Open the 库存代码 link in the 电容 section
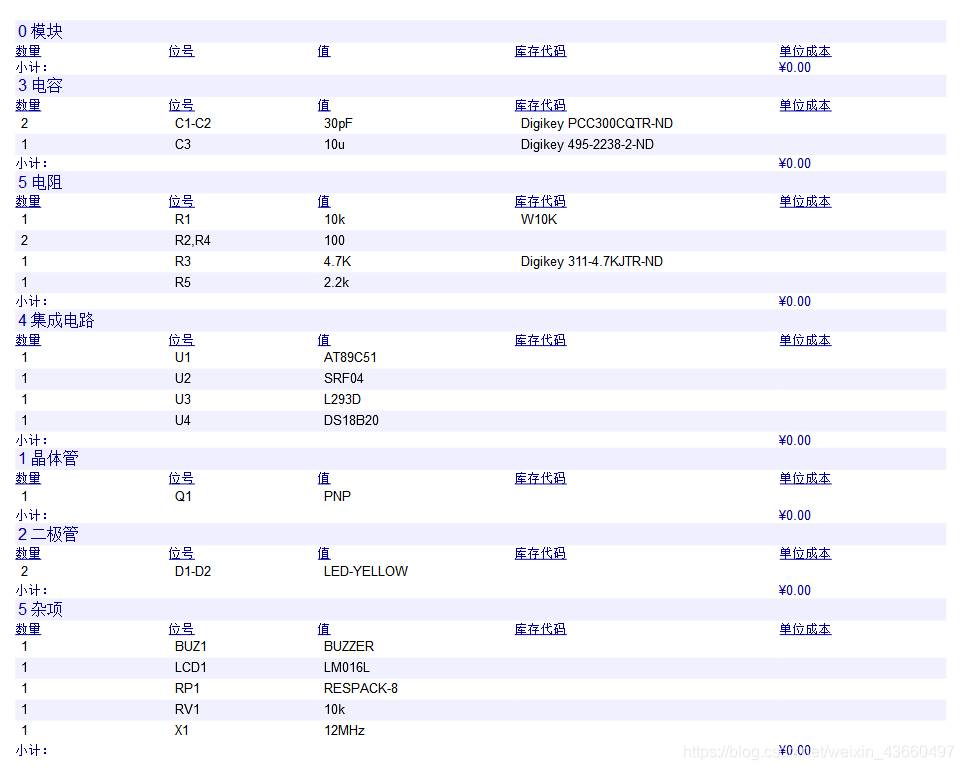Image resolution: width=964 pixels, height=770 pixels. pyautogui.click(x=540, y=105)
